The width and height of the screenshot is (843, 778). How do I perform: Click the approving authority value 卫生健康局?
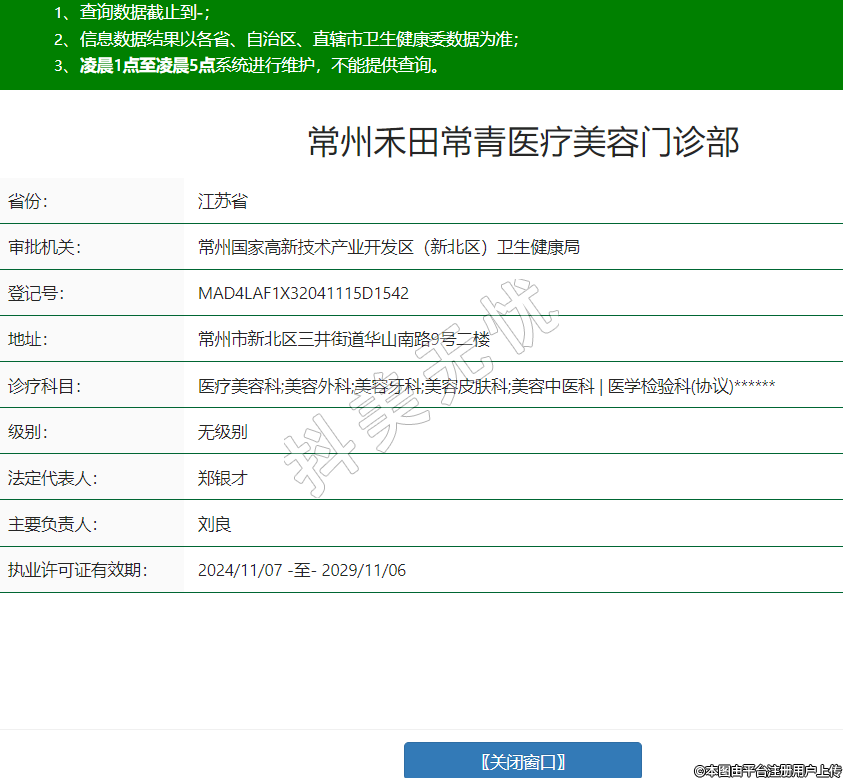[389, 247]
